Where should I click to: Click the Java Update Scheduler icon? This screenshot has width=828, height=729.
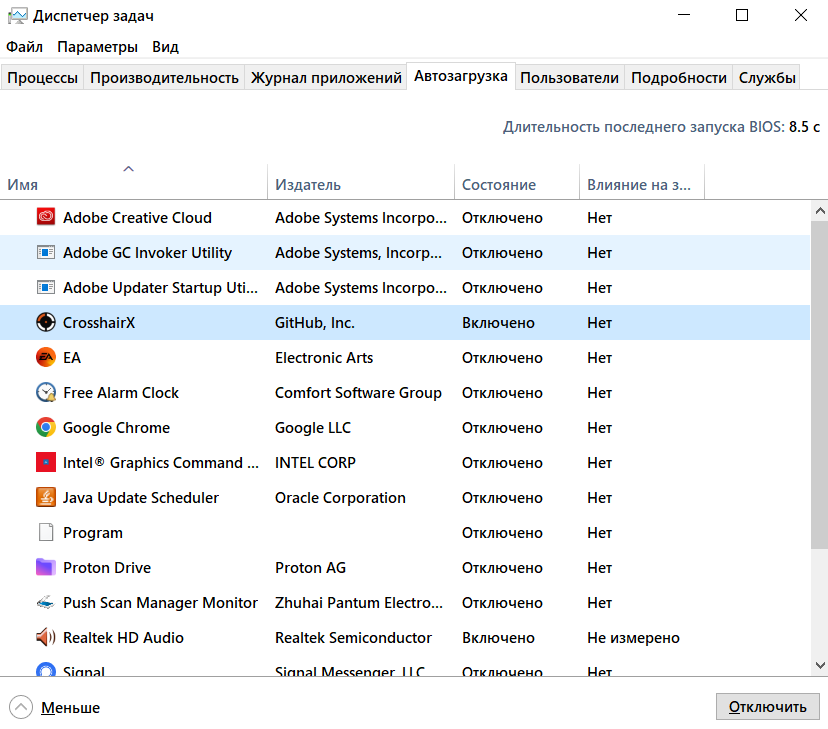[x=46, y=497]
